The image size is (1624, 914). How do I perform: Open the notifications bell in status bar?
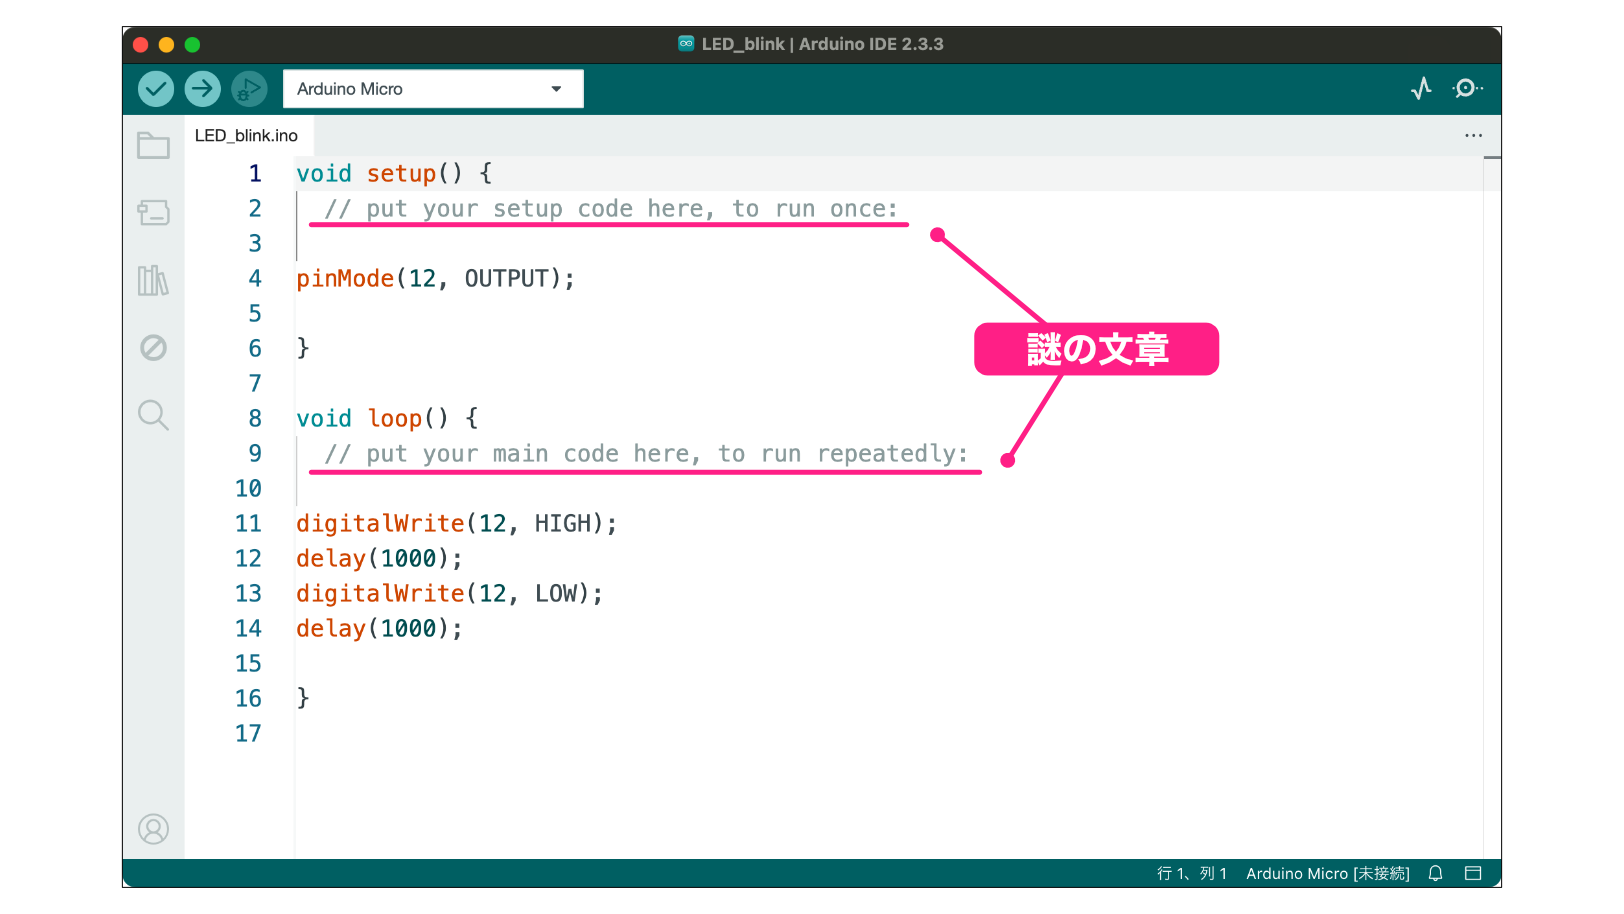(x=1435, y=874)
